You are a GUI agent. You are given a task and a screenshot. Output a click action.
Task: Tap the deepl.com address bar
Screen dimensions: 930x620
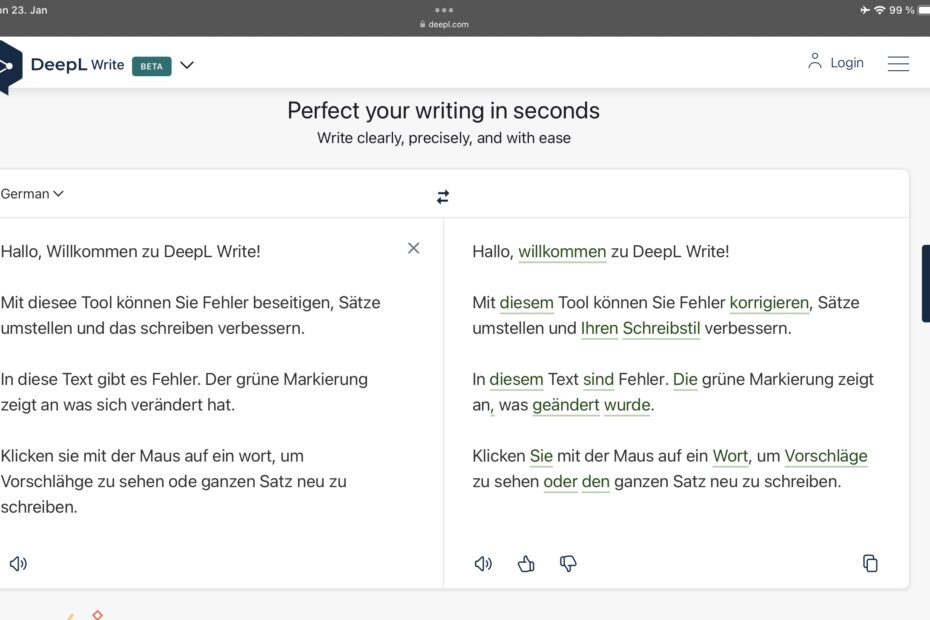click(444, 24)
